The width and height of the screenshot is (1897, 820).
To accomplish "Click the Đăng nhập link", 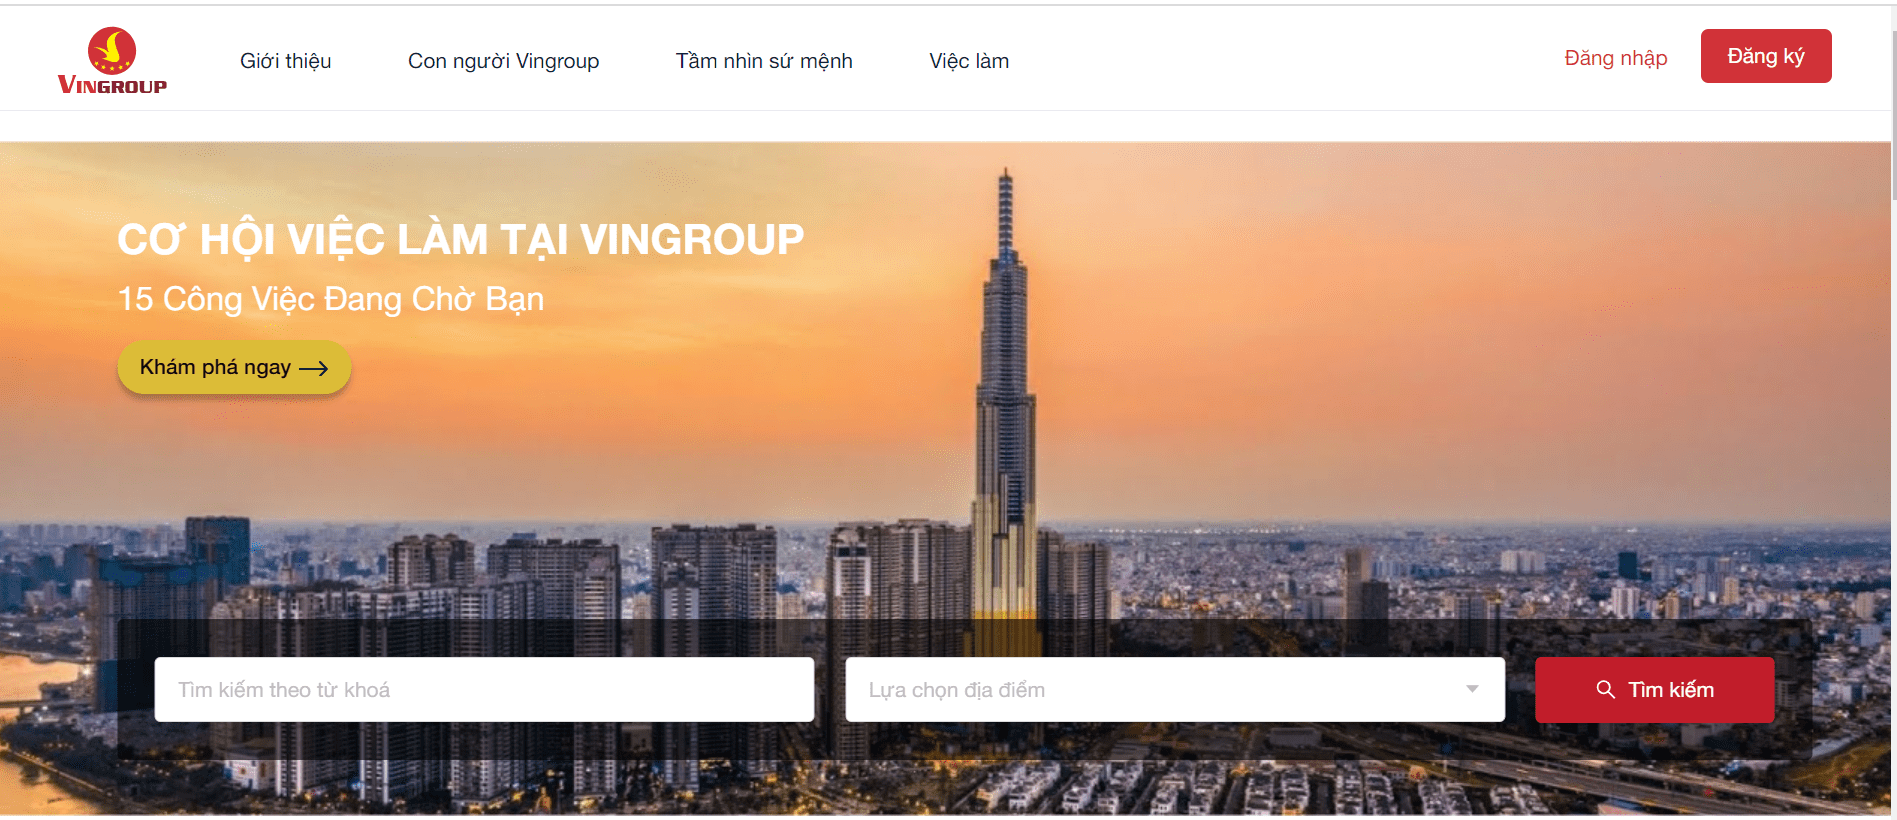I will pyautogui.click(x=1616, y=58).
